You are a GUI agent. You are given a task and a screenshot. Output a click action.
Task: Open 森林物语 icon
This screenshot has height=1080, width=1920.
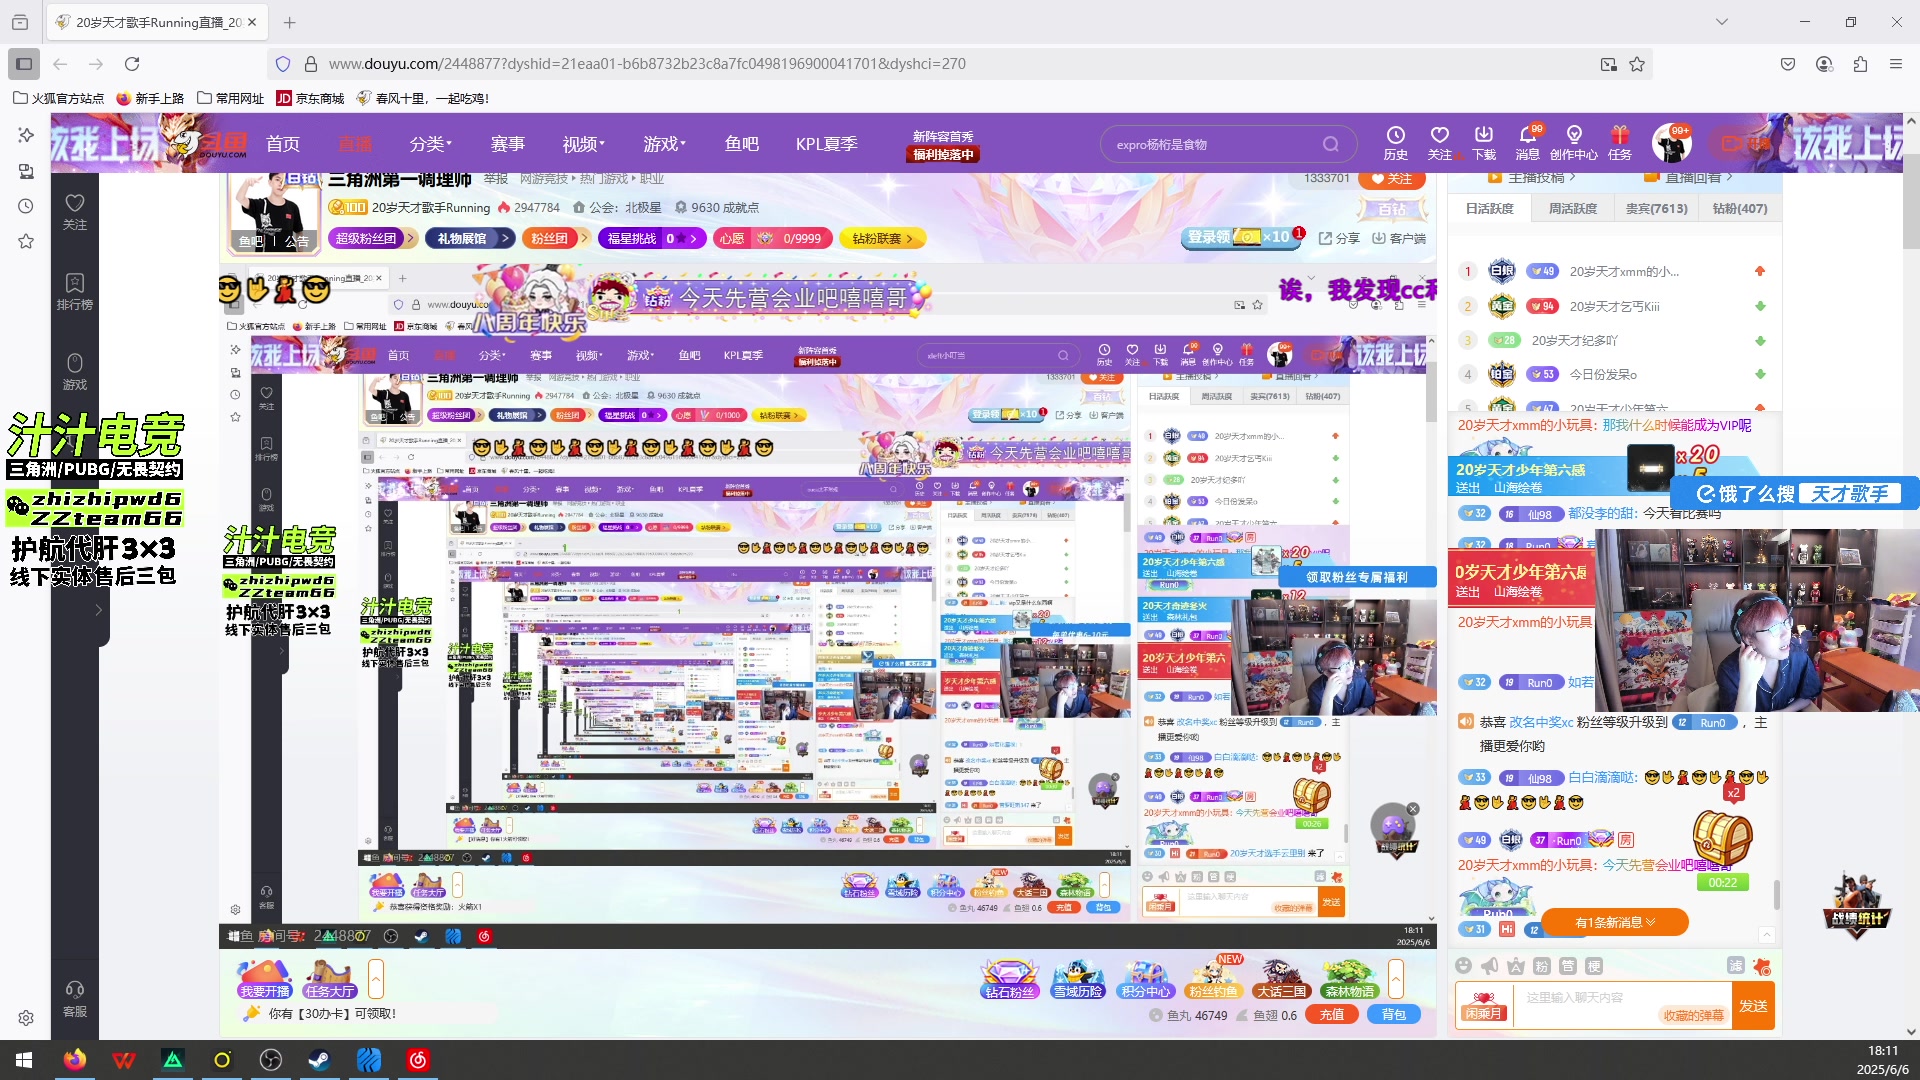tap(1349, 978)
